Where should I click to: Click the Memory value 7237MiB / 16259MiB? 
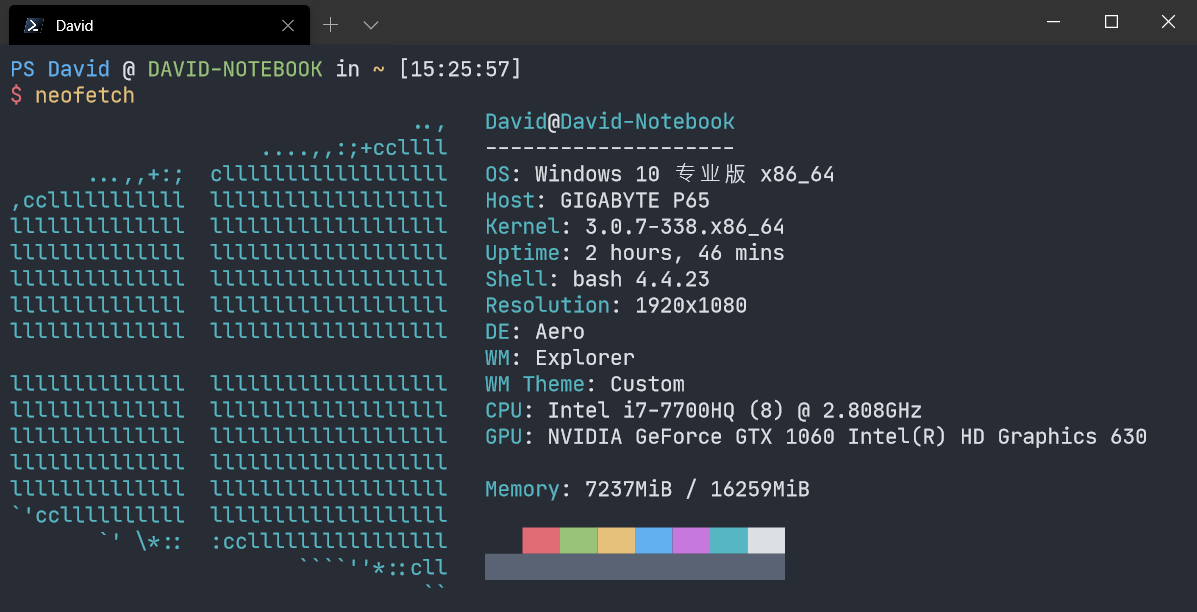point(697,489)
